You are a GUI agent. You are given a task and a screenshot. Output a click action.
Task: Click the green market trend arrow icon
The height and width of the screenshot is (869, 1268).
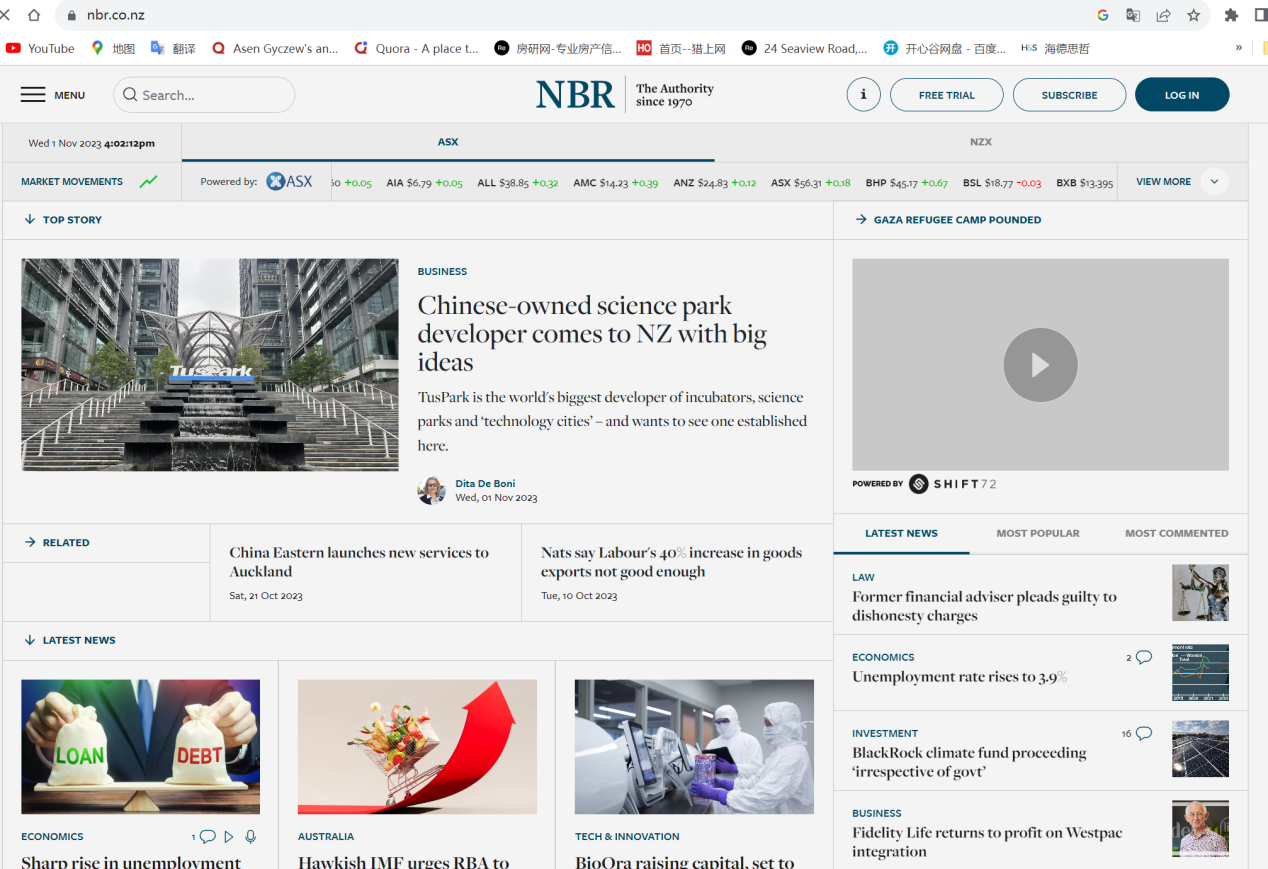coord(149,182)
